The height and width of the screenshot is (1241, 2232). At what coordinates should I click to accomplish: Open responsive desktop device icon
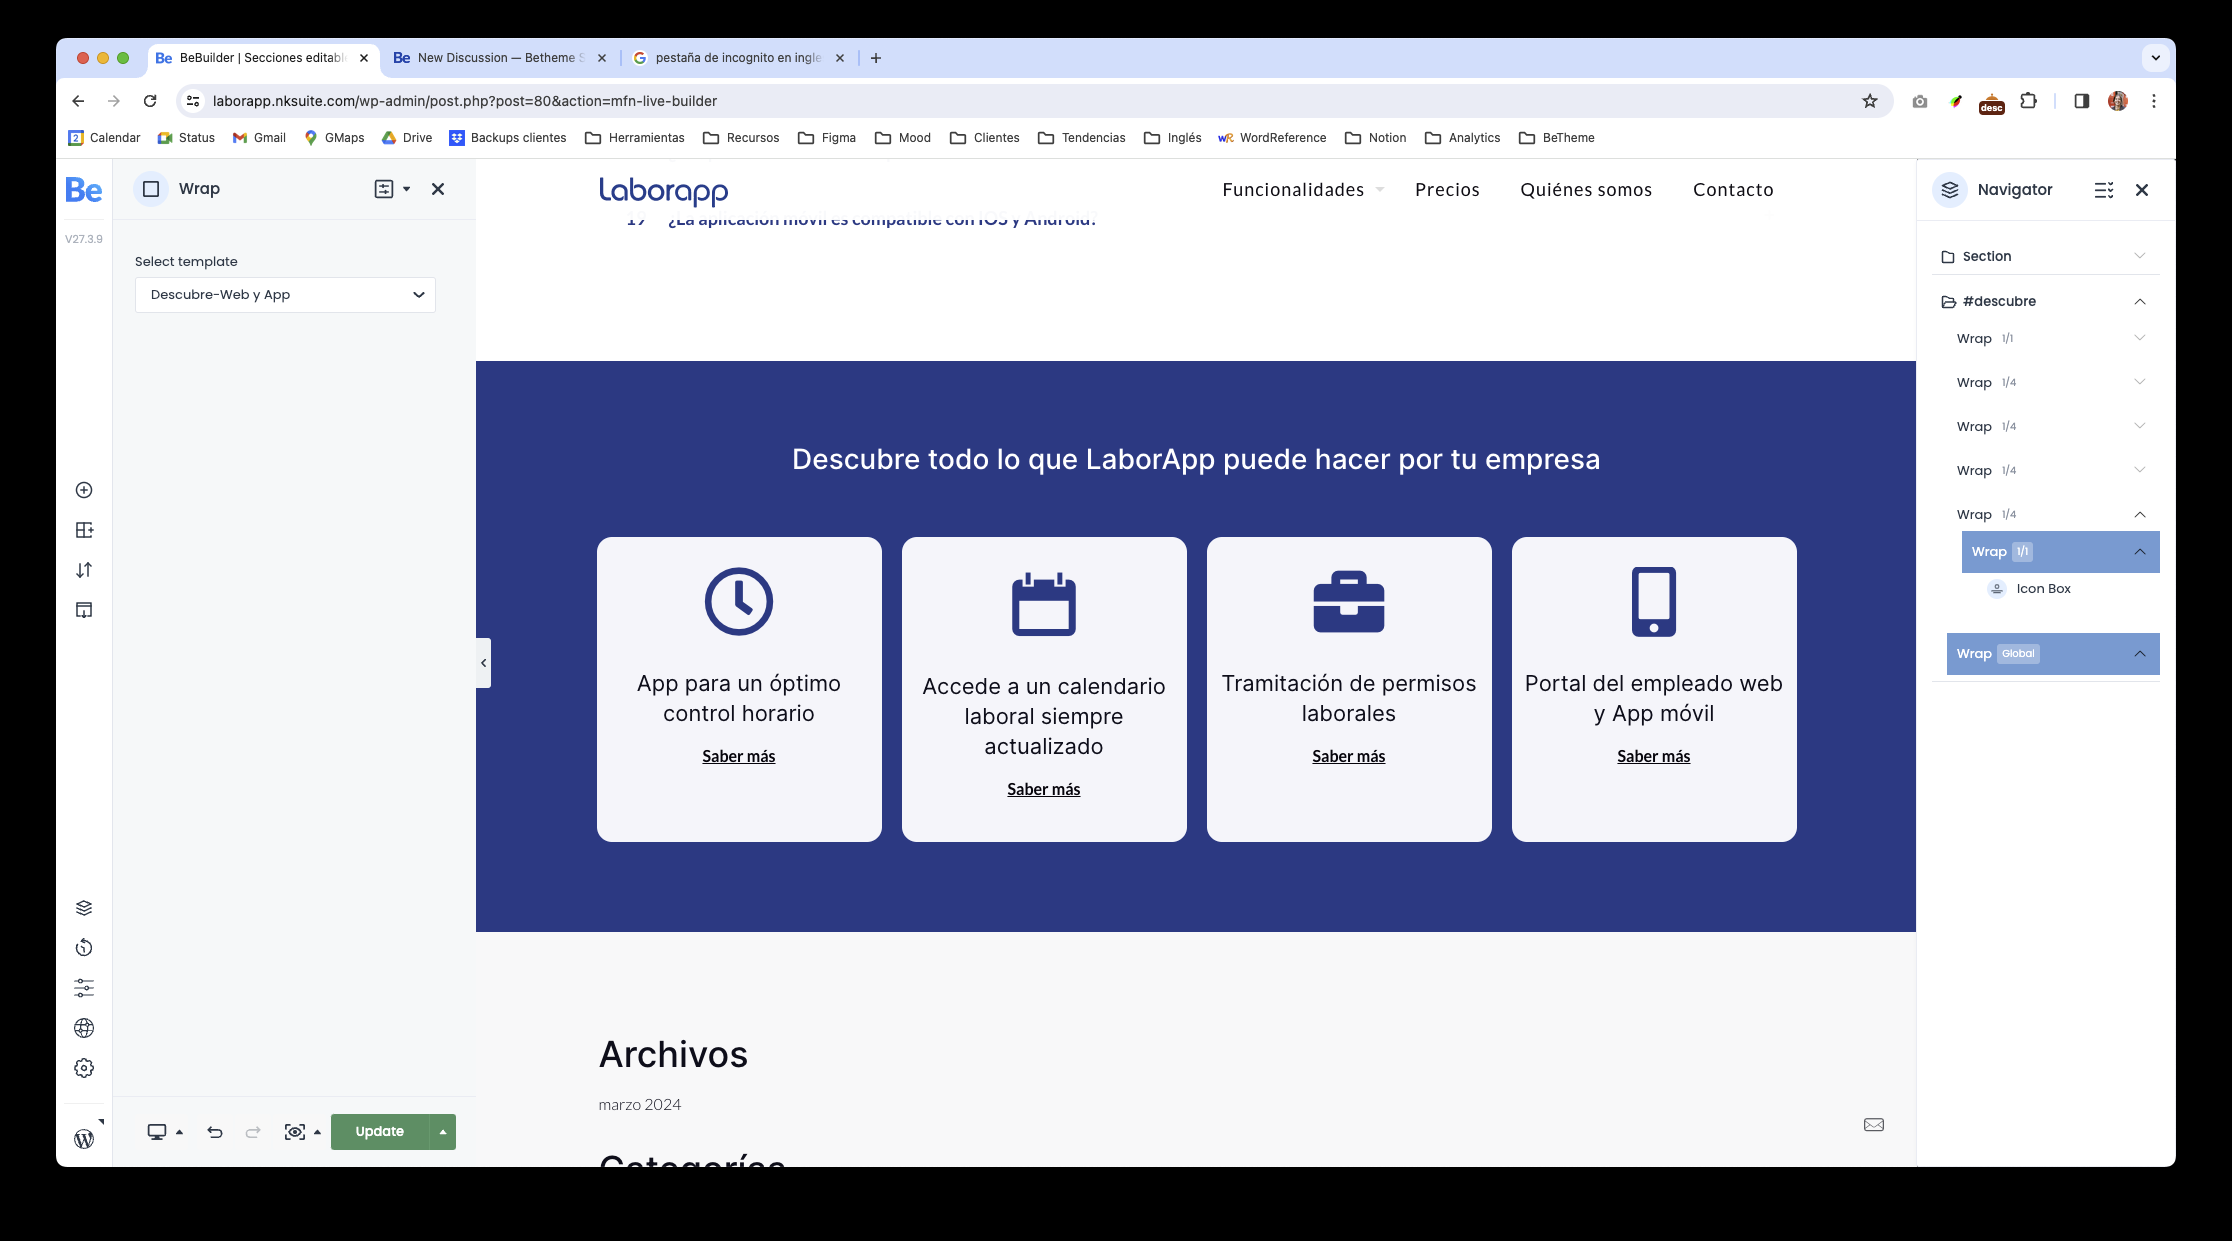click(157, 1132)
